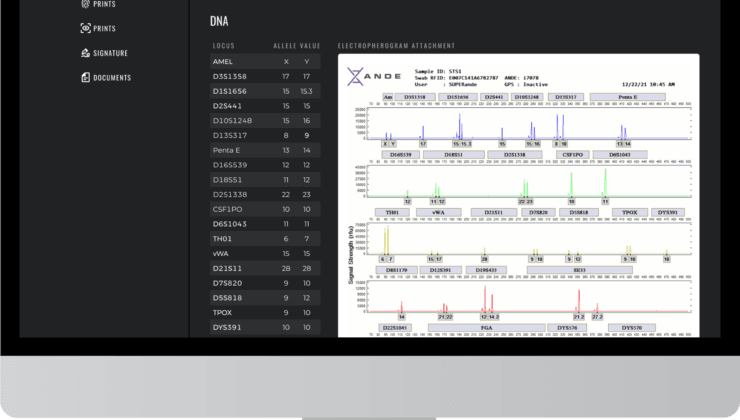Click the ALLELE VALUE column header
The height and width of the screenshot is (420, 740).
click(x=297, y=46)
